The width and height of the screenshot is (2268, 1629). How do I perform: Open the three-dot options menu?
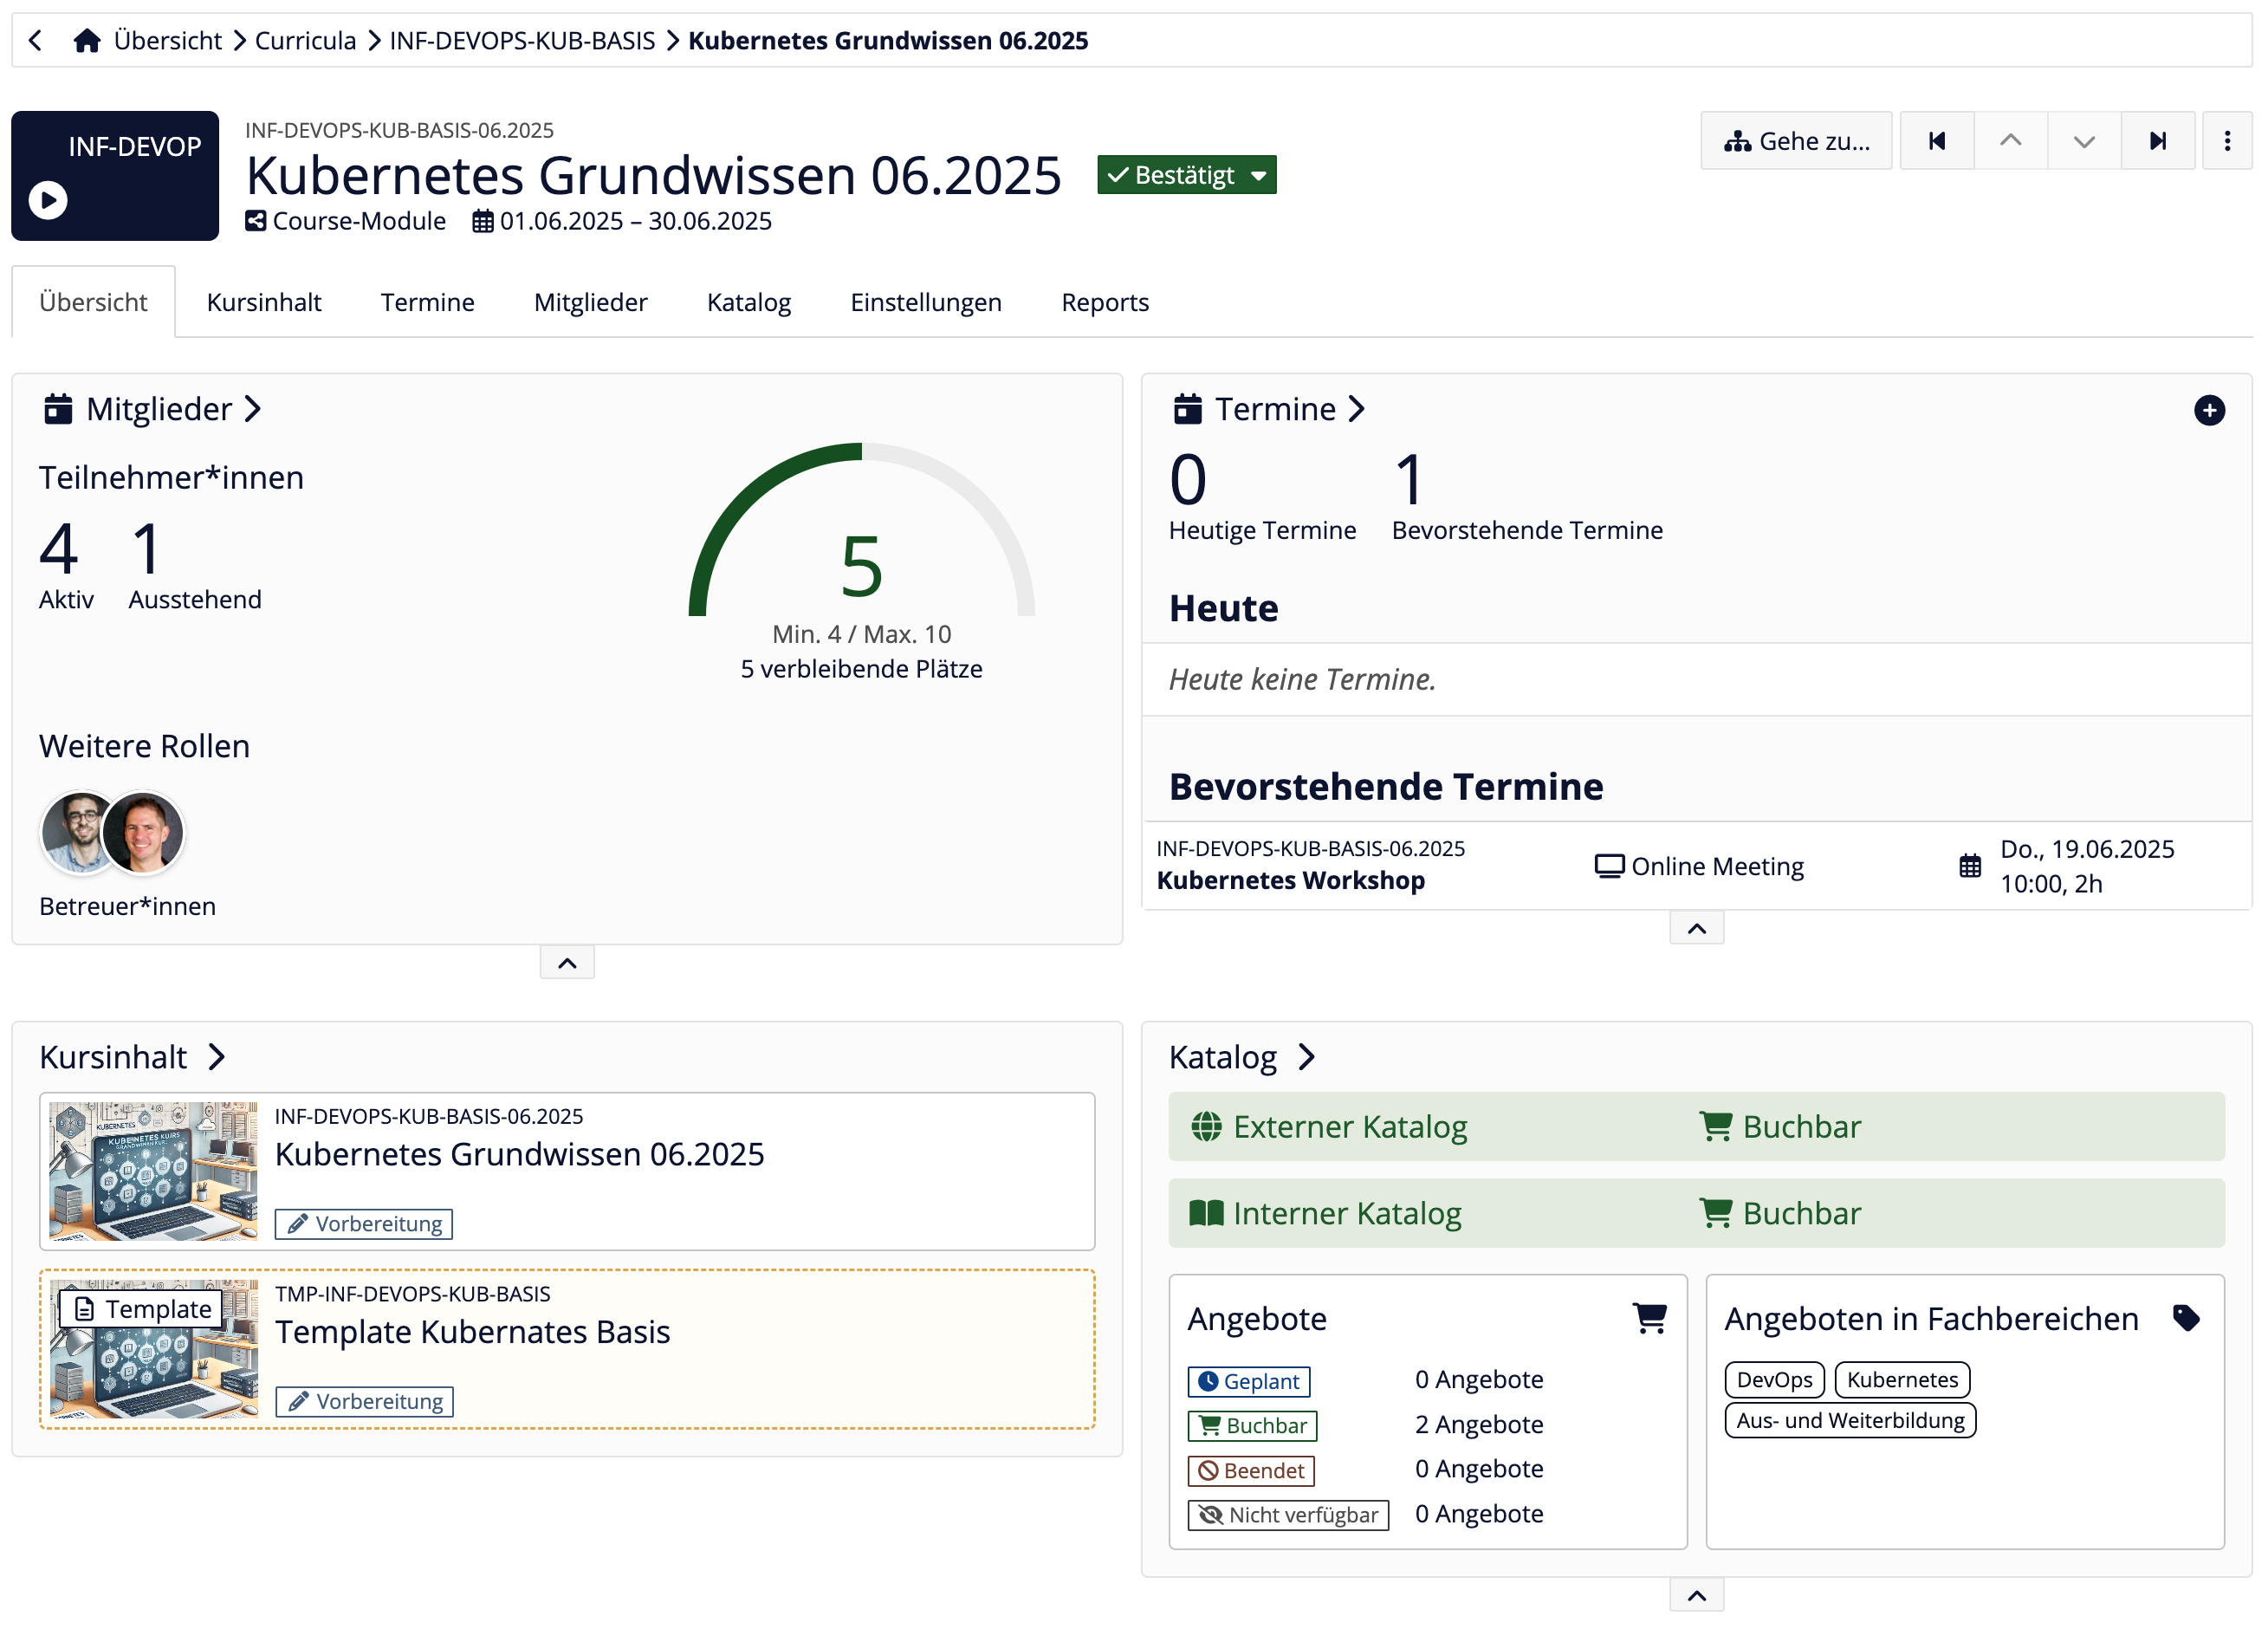pos(2228,140)
